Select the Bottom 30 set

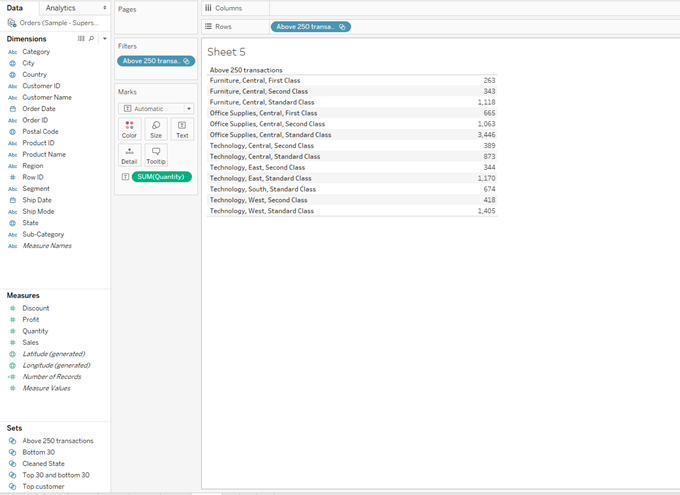point(39,452)
